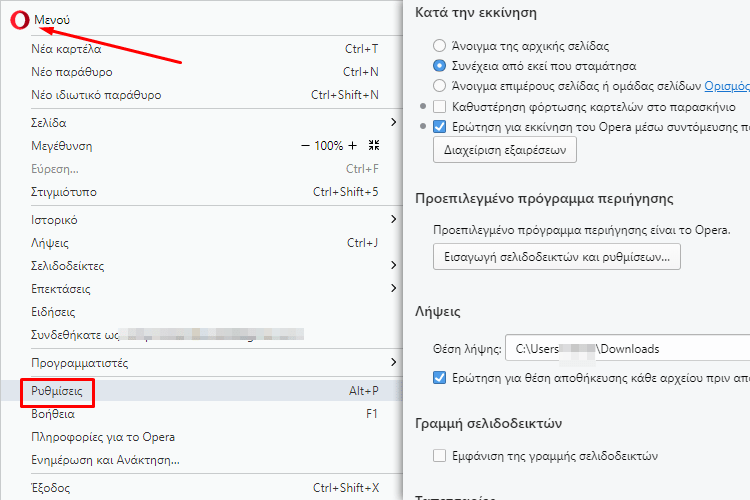Uncheck 'Ερώτηση για θέση αποθήκευσης' checkbox

(439, 378)
